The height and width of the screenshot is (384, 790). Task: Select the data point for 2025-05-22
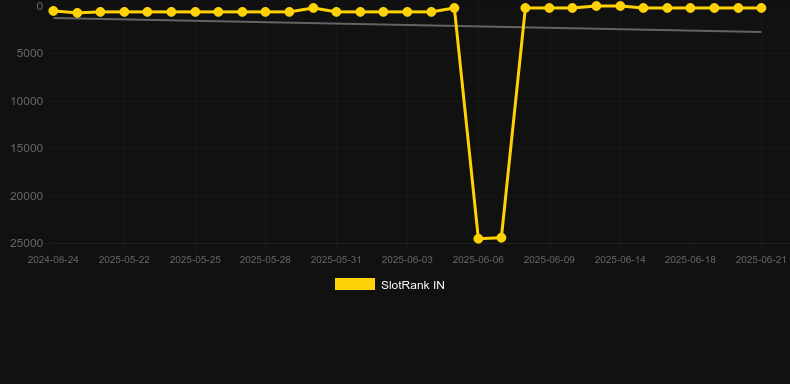click(124, 12)
